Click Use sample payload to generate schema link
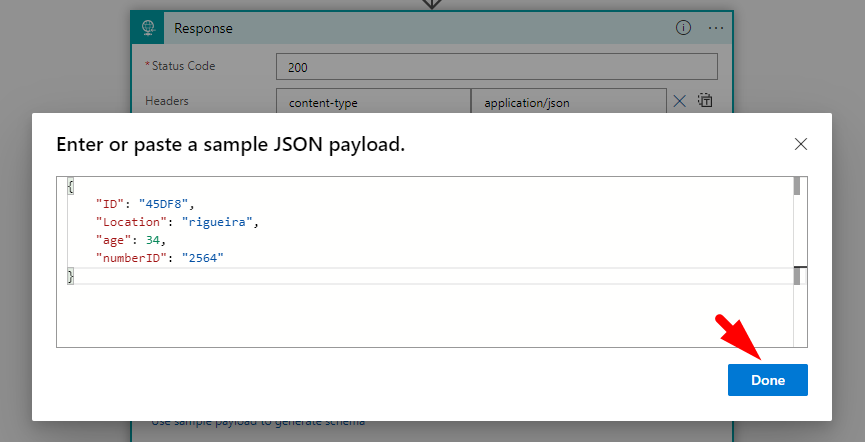Viewport: 865px width, 442px height. (x=258, y=422)
